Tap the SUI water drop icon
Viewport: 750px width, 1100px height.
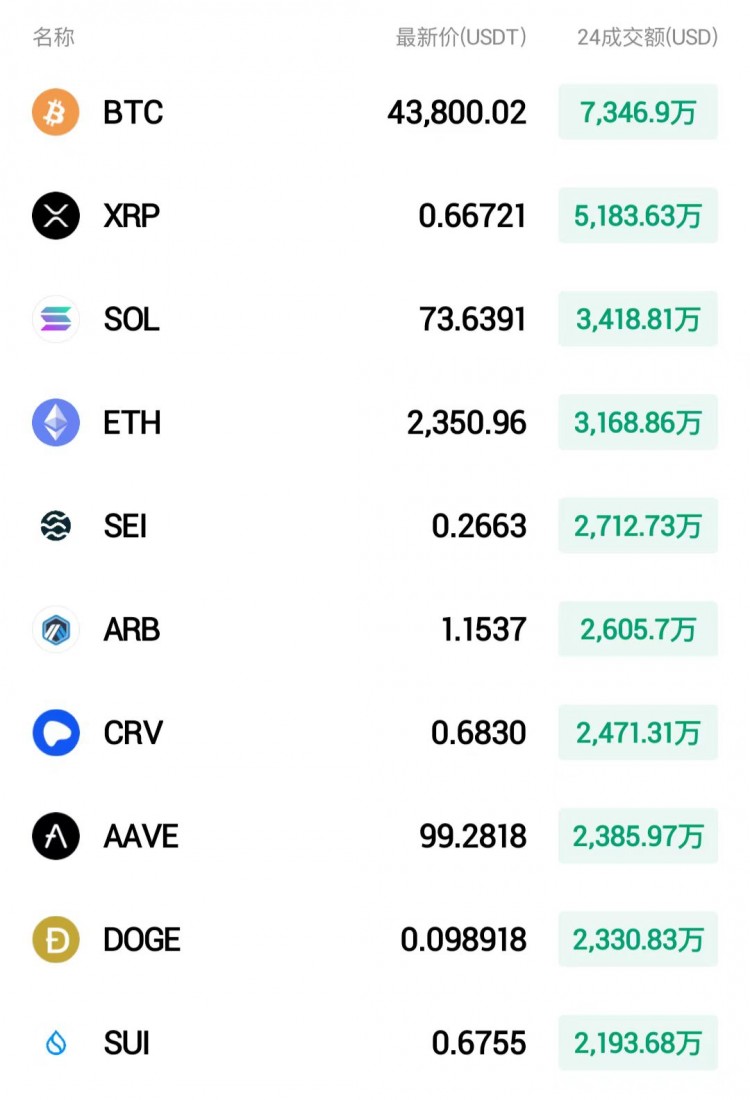click(x=55, y=1043)
